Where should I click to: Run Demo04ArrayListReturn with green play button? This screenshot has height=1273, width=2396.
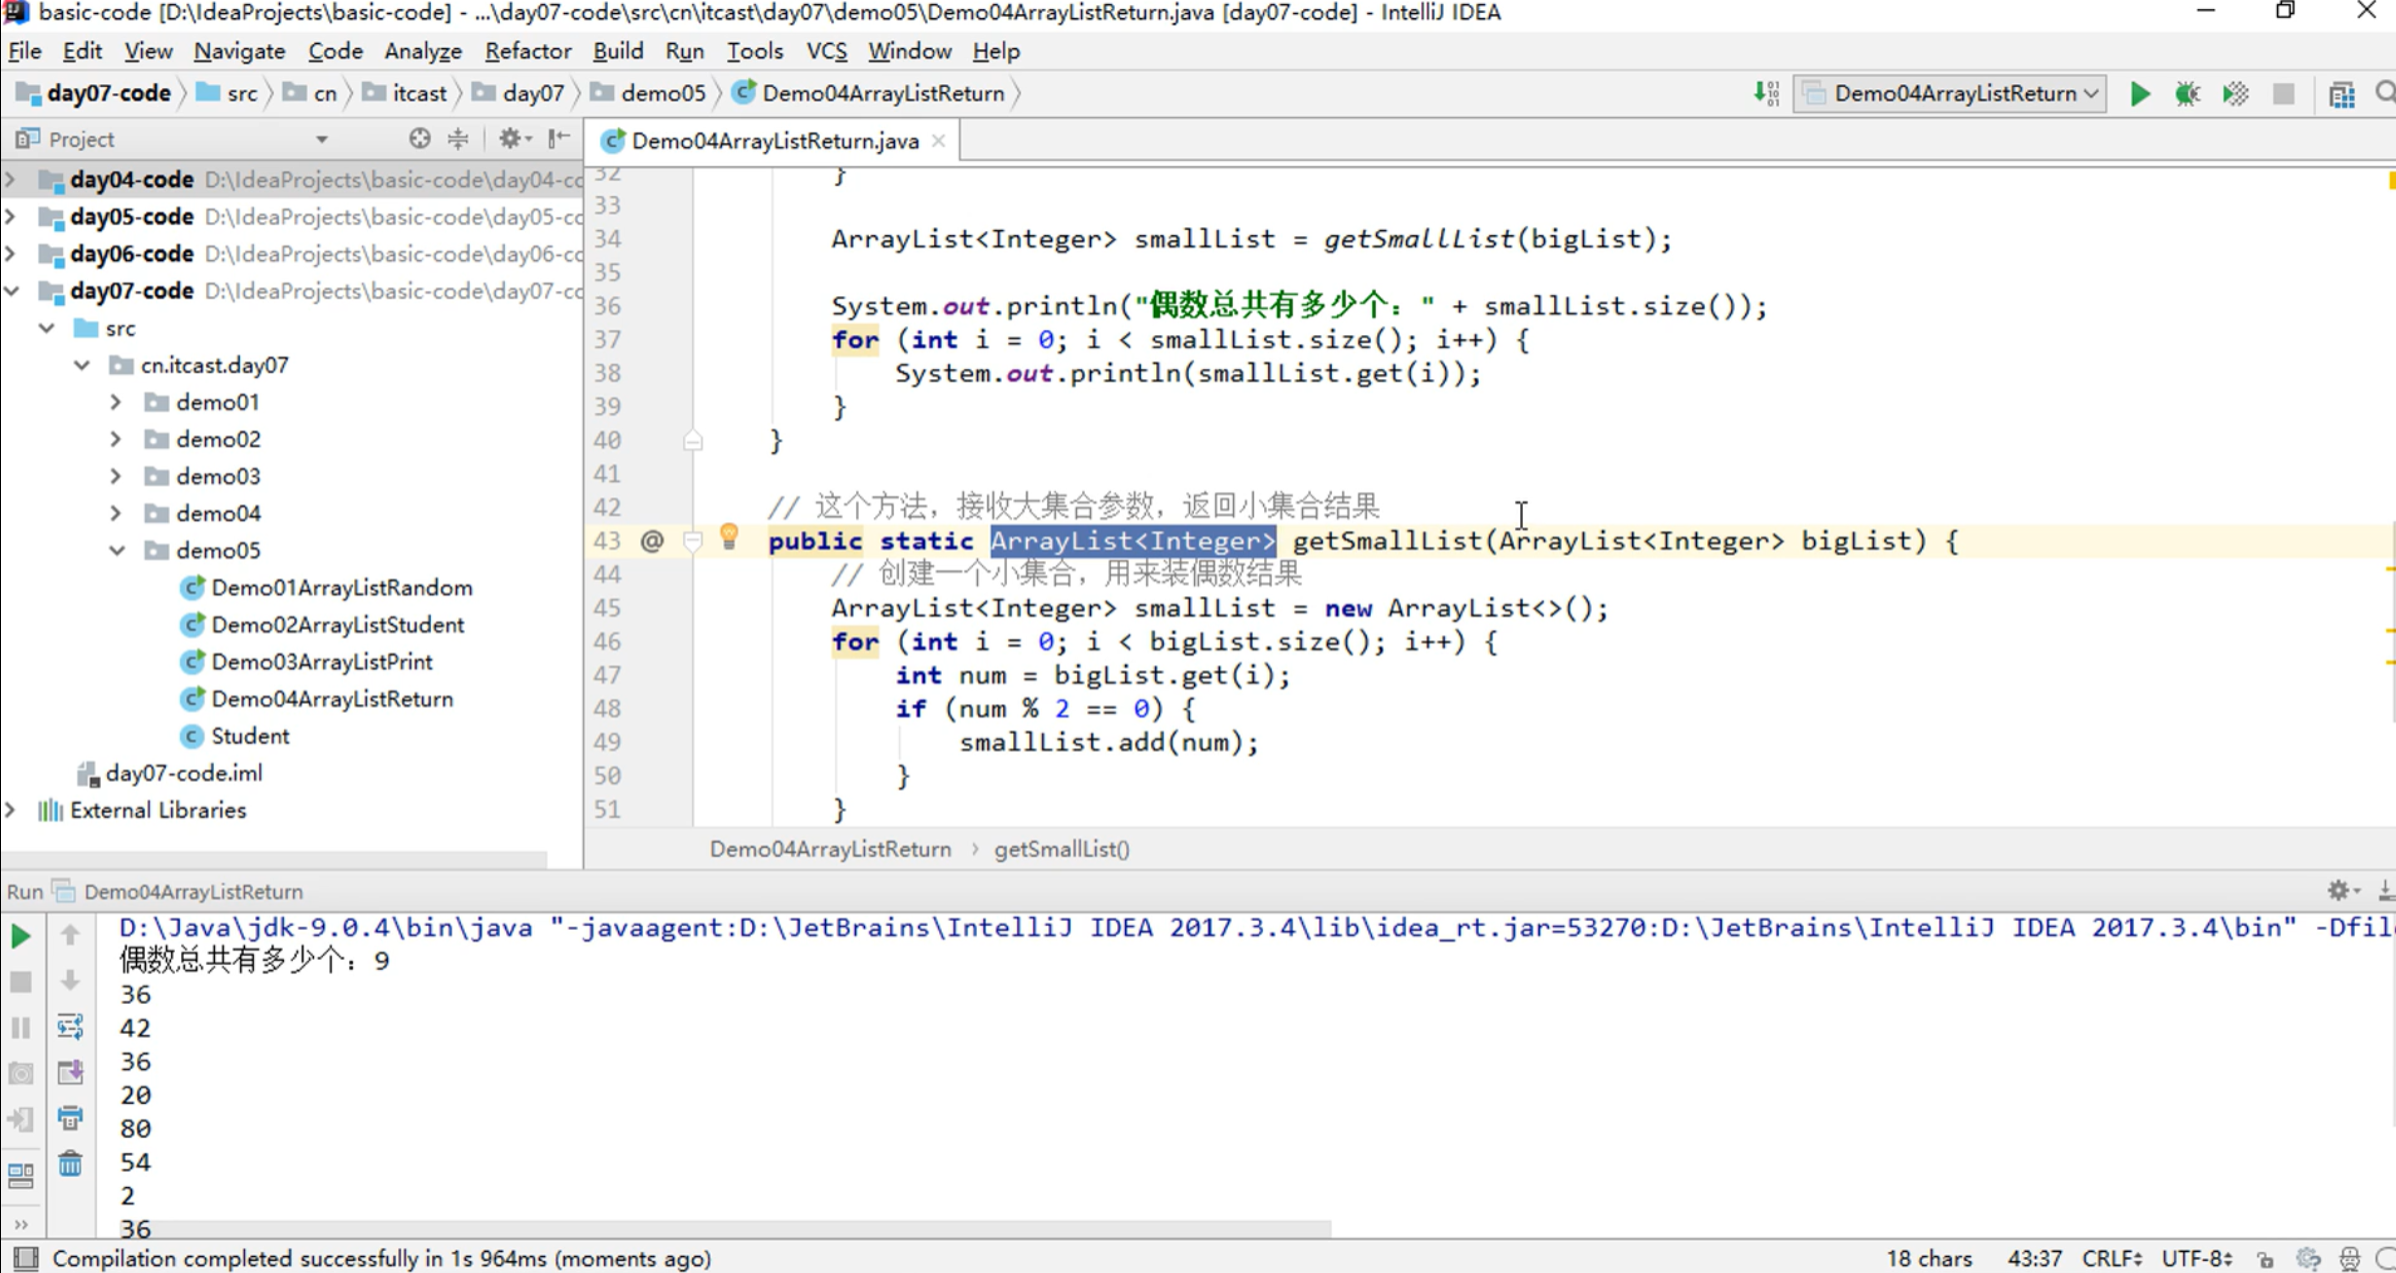point(2139,94)
